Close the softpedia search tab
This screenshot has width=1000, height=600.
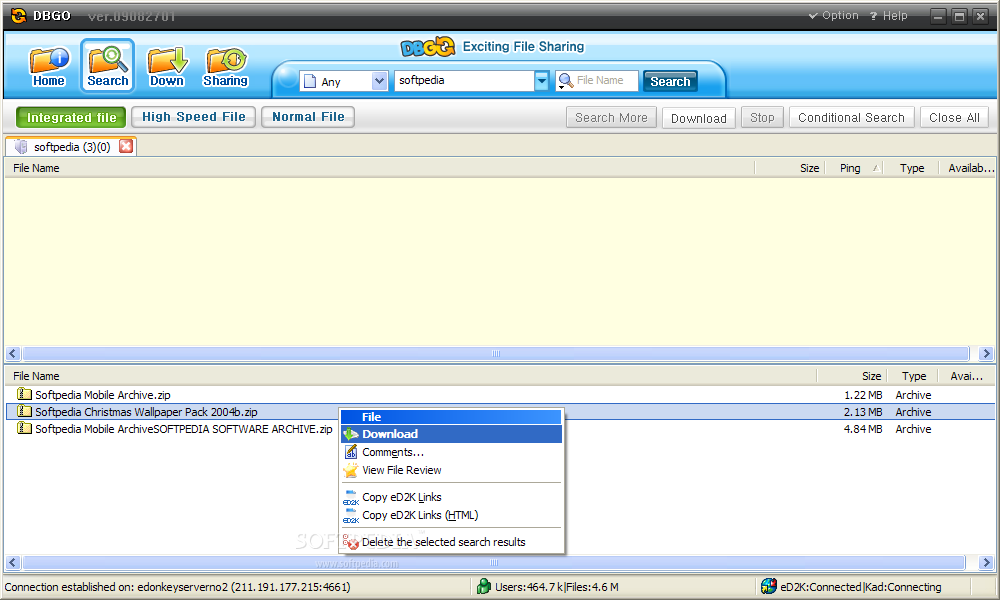(126, 146)
